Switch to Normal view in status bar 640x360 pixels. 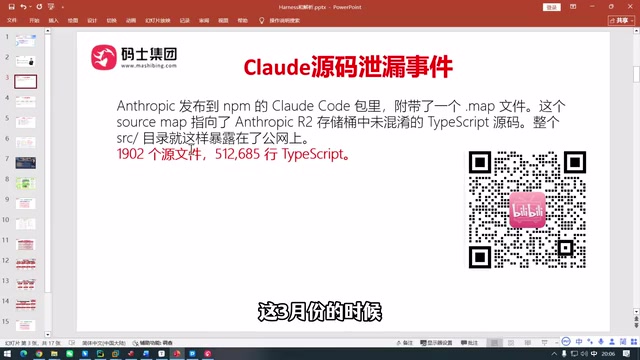click(x=494, y=343)
